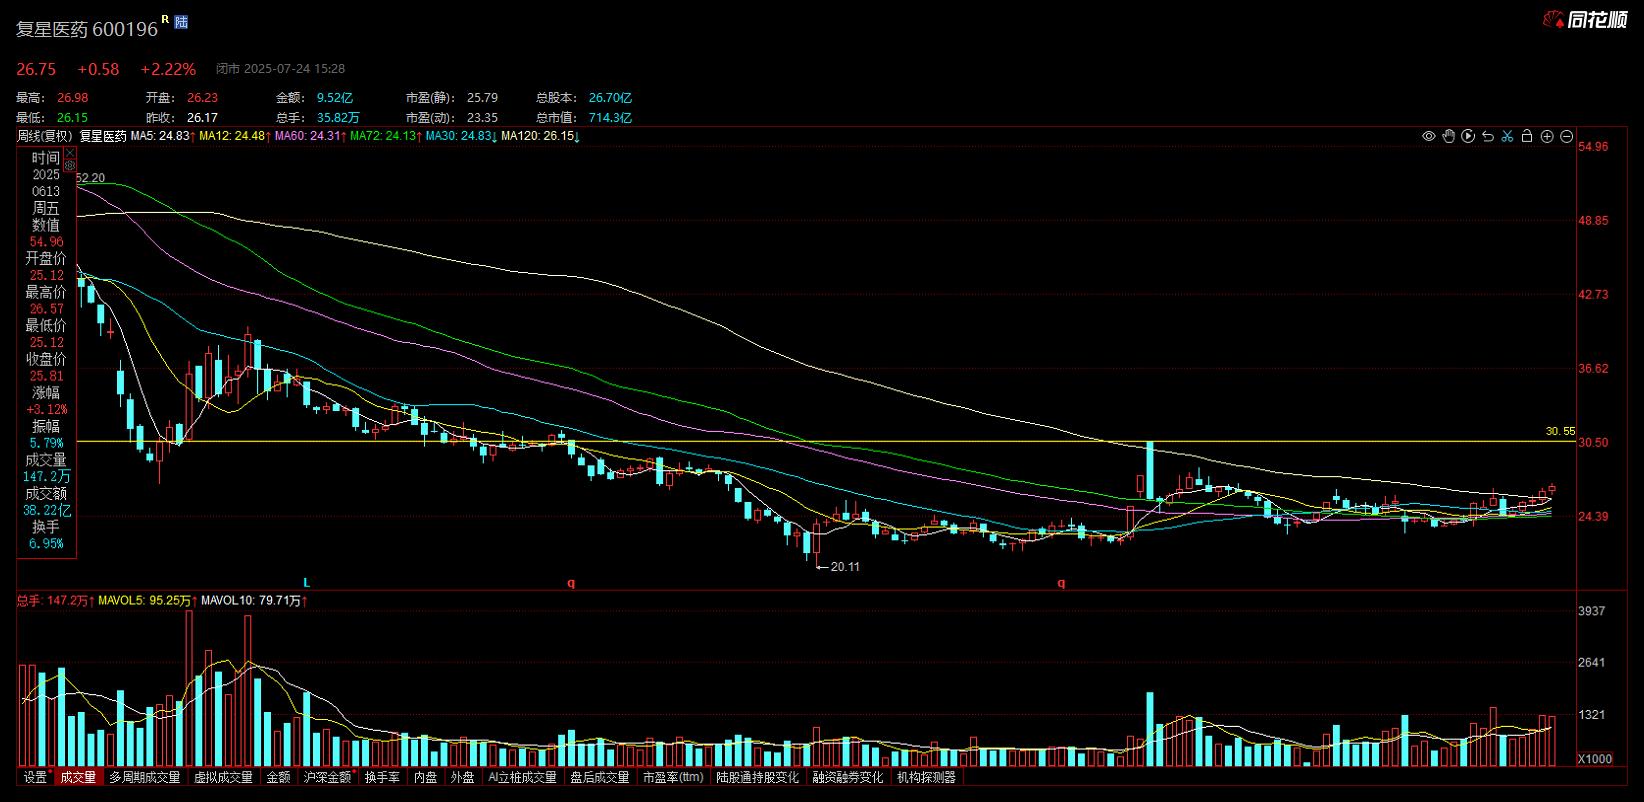Screen dimensions: 1644x802
Task: Zoom out with the minus circle icon
Action: click(1567, 136)
